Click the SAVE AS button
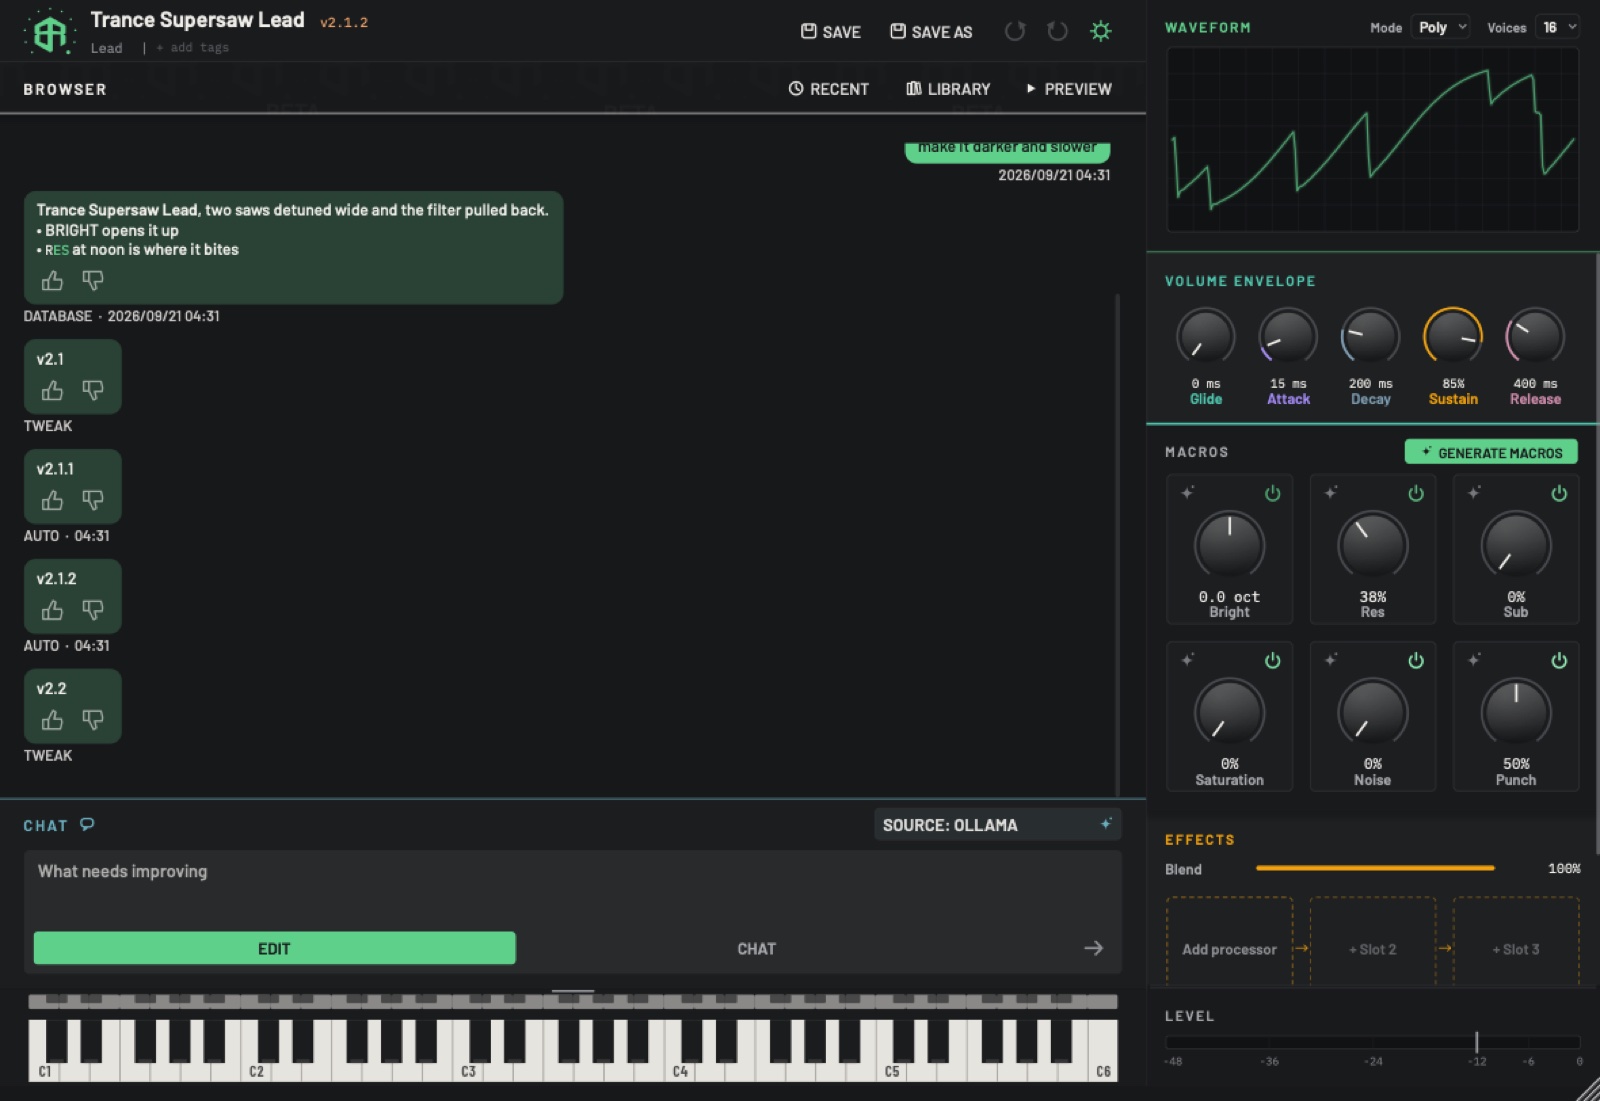 click(x=931, y=32)
